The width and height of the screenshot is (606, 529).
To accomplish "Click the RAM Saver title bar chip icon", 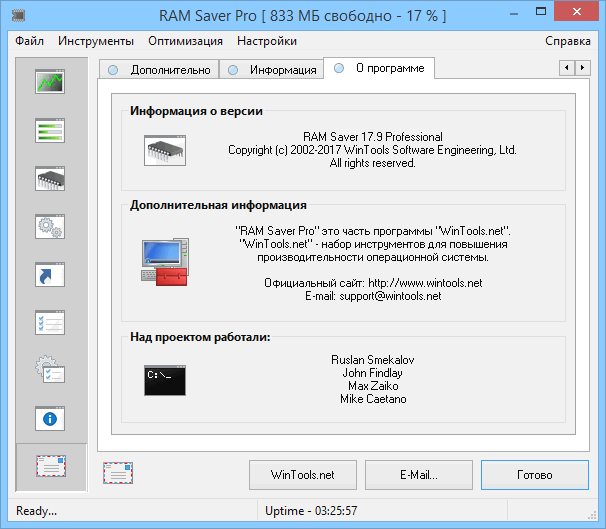I will [x=18, y=15].
